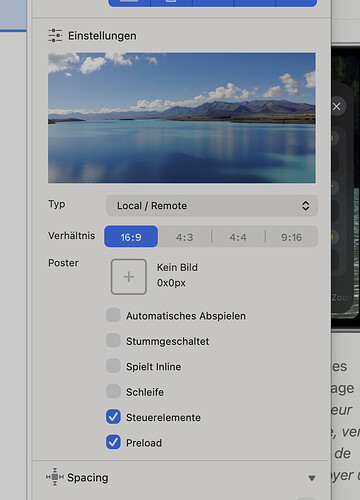360x500 pixels.
Task: Open the Typ dropdown Local / Remote
Action: pyautogui.click(x=212, y=206)
